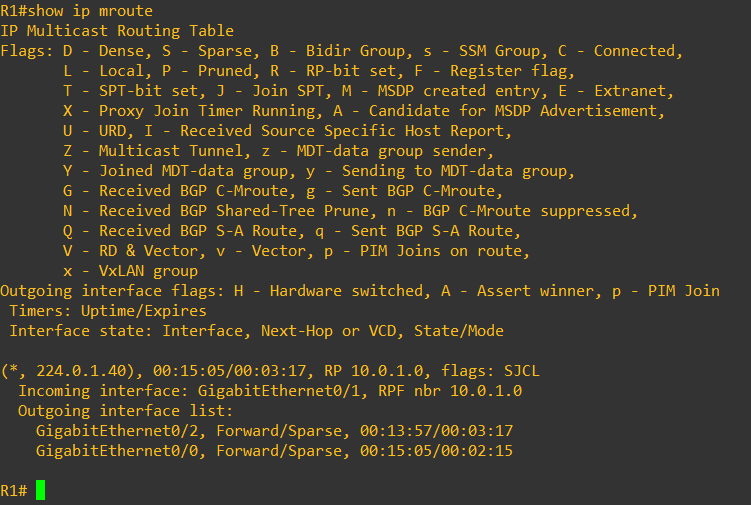Screen dimensions: 751x505
Task: Click the 00:13:57/00:03:17 timer value
Action: coord(436,431)
